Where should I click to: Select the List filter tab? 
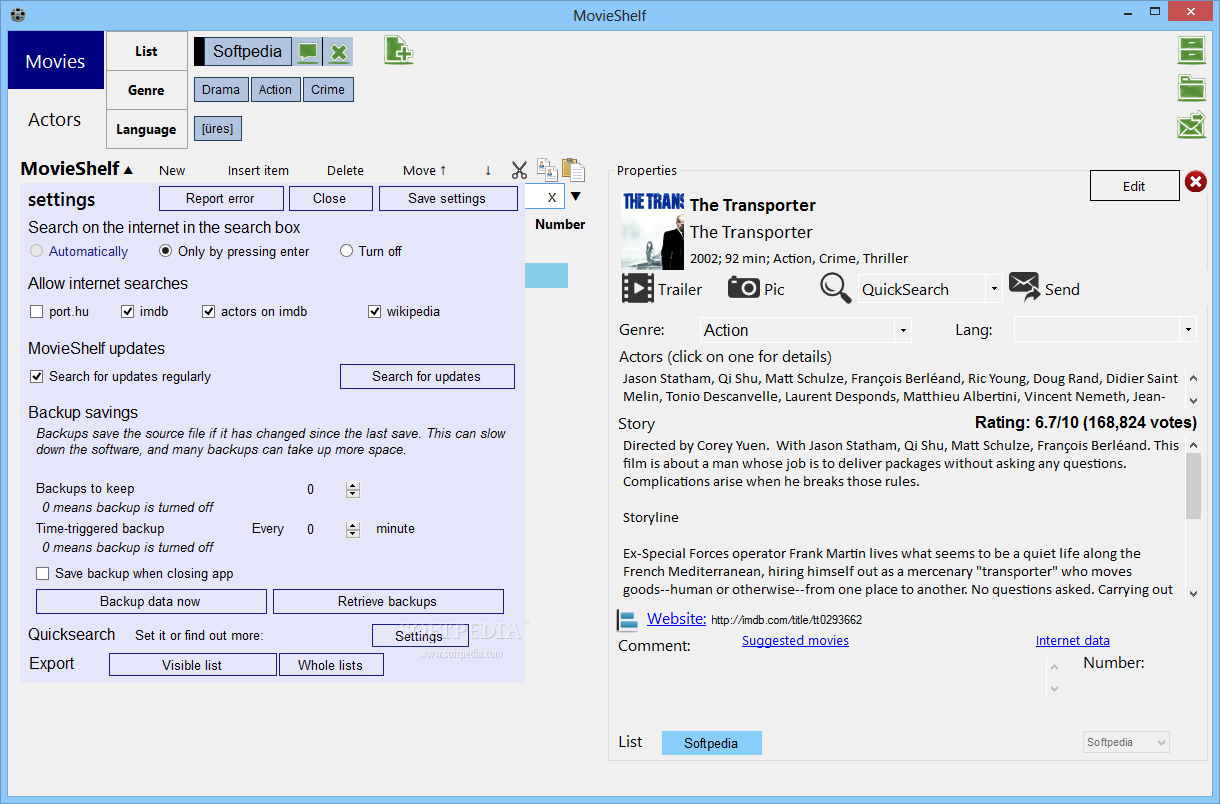(x=146, y=51)
